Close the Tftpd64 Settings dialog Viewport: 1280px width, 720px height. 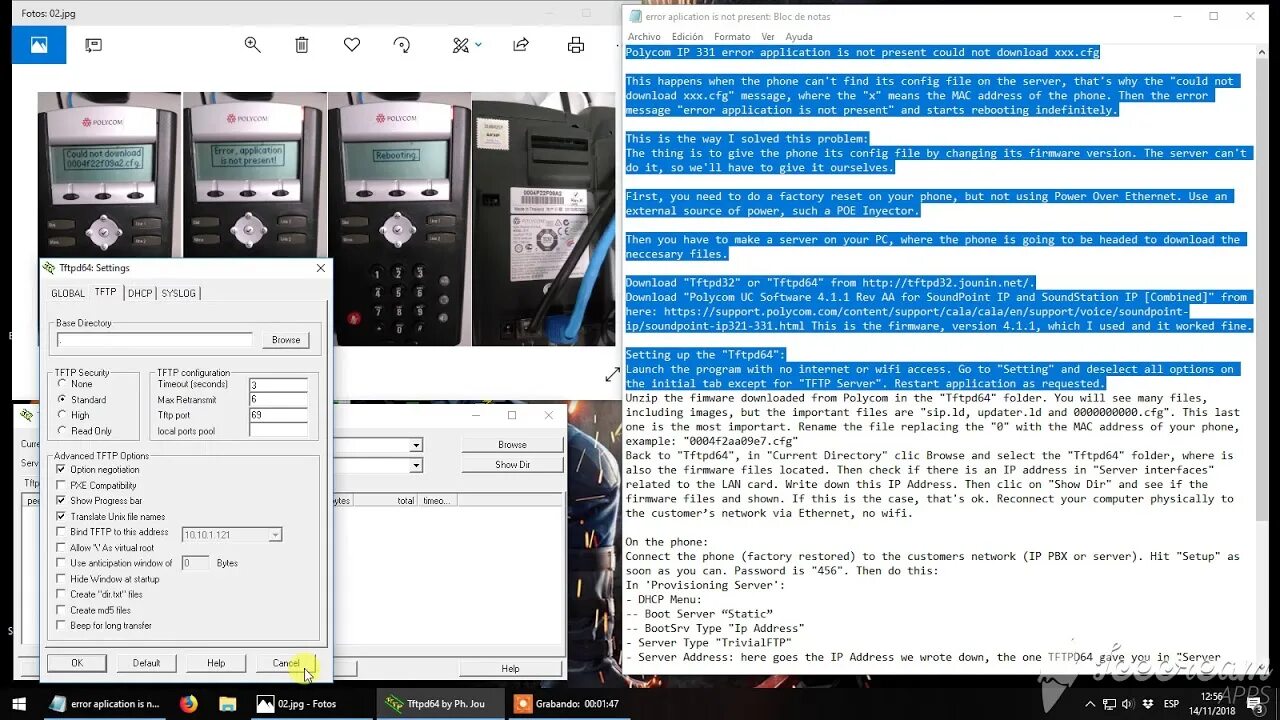point(321,268)
